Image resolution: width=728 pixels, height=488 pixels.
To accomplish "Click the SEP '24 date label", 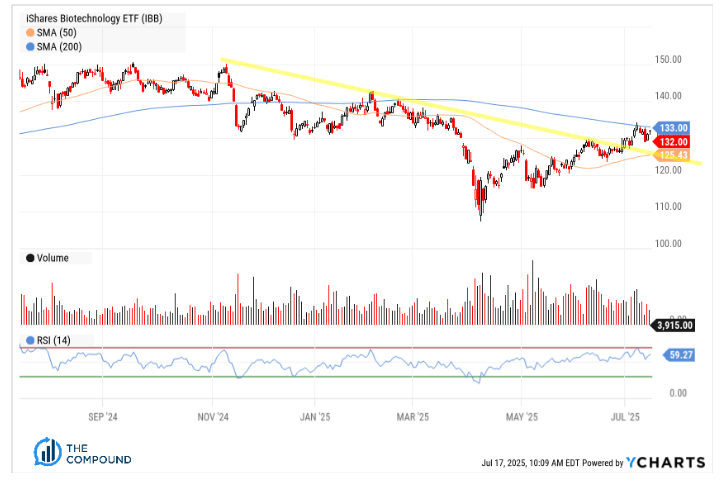I will 103,417.
